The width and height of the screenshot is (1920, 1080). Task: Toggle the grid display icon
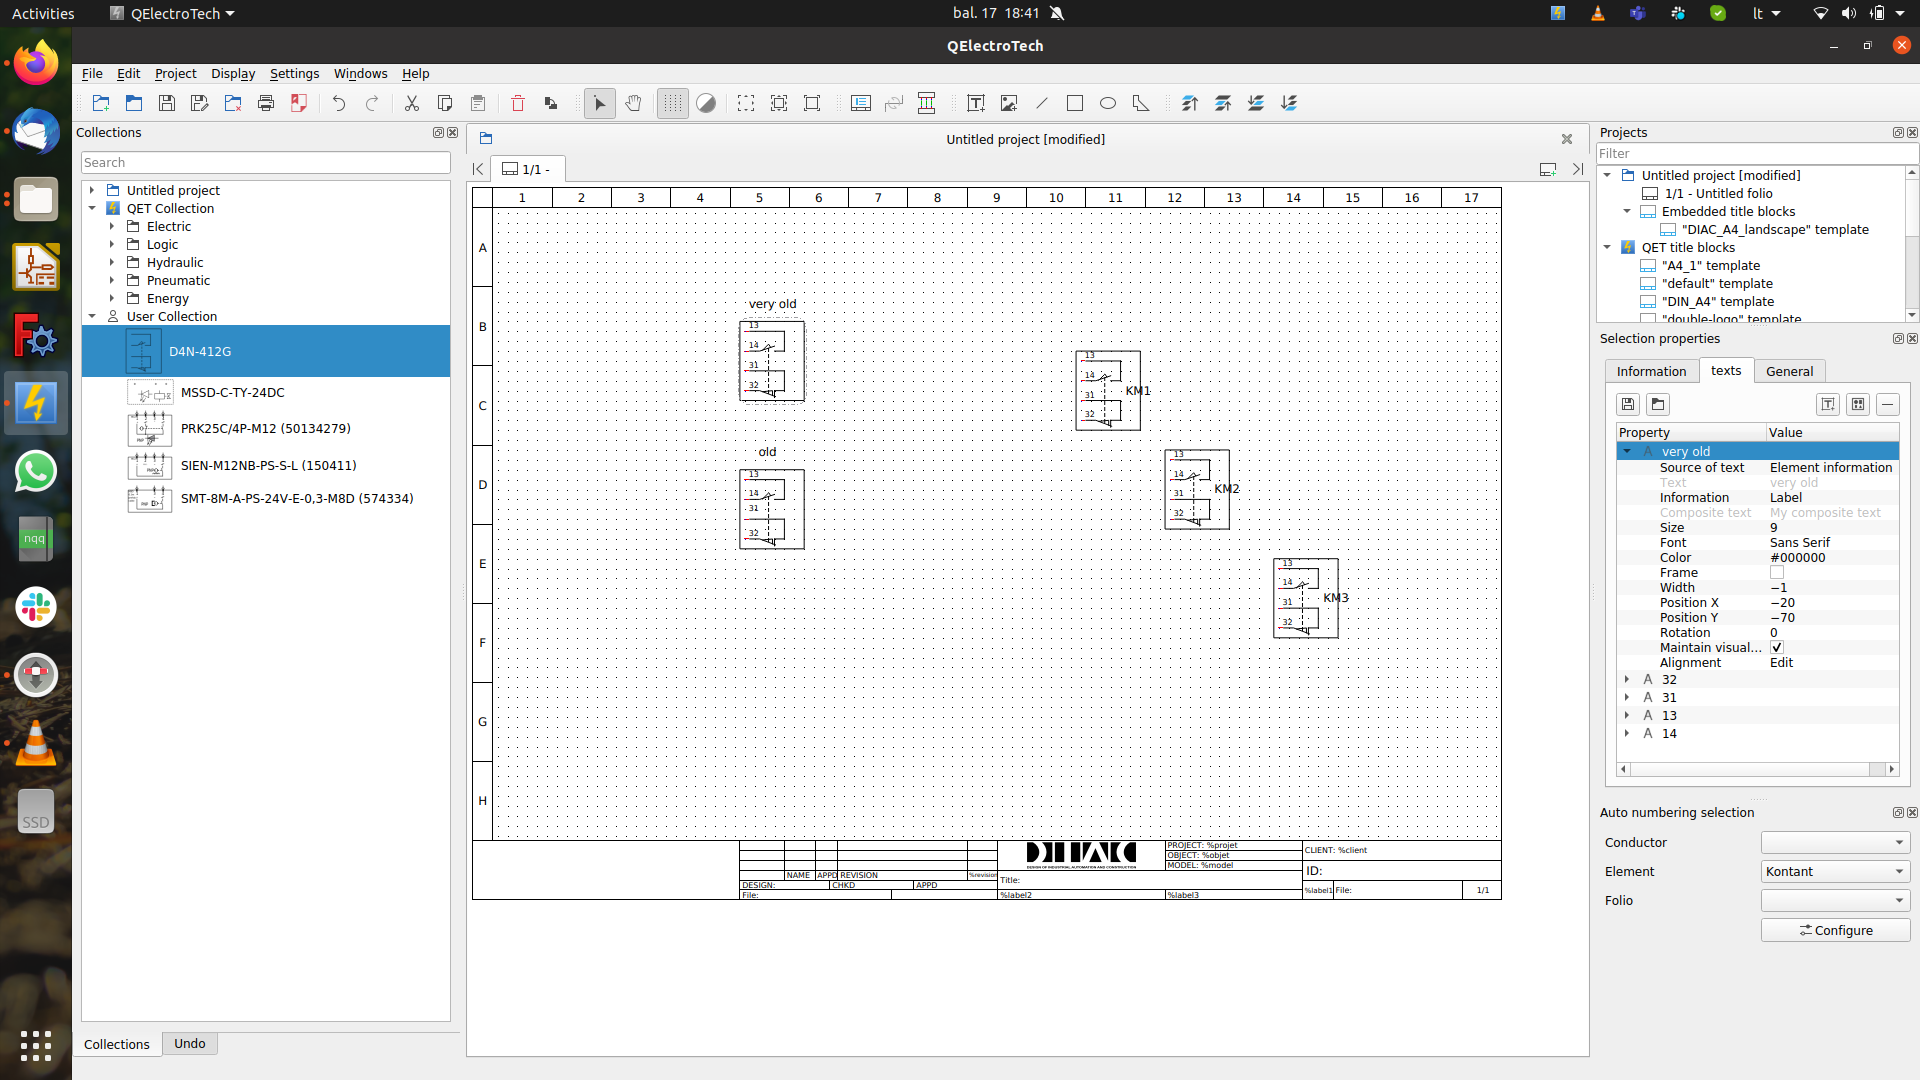click(x=672, y=103)
